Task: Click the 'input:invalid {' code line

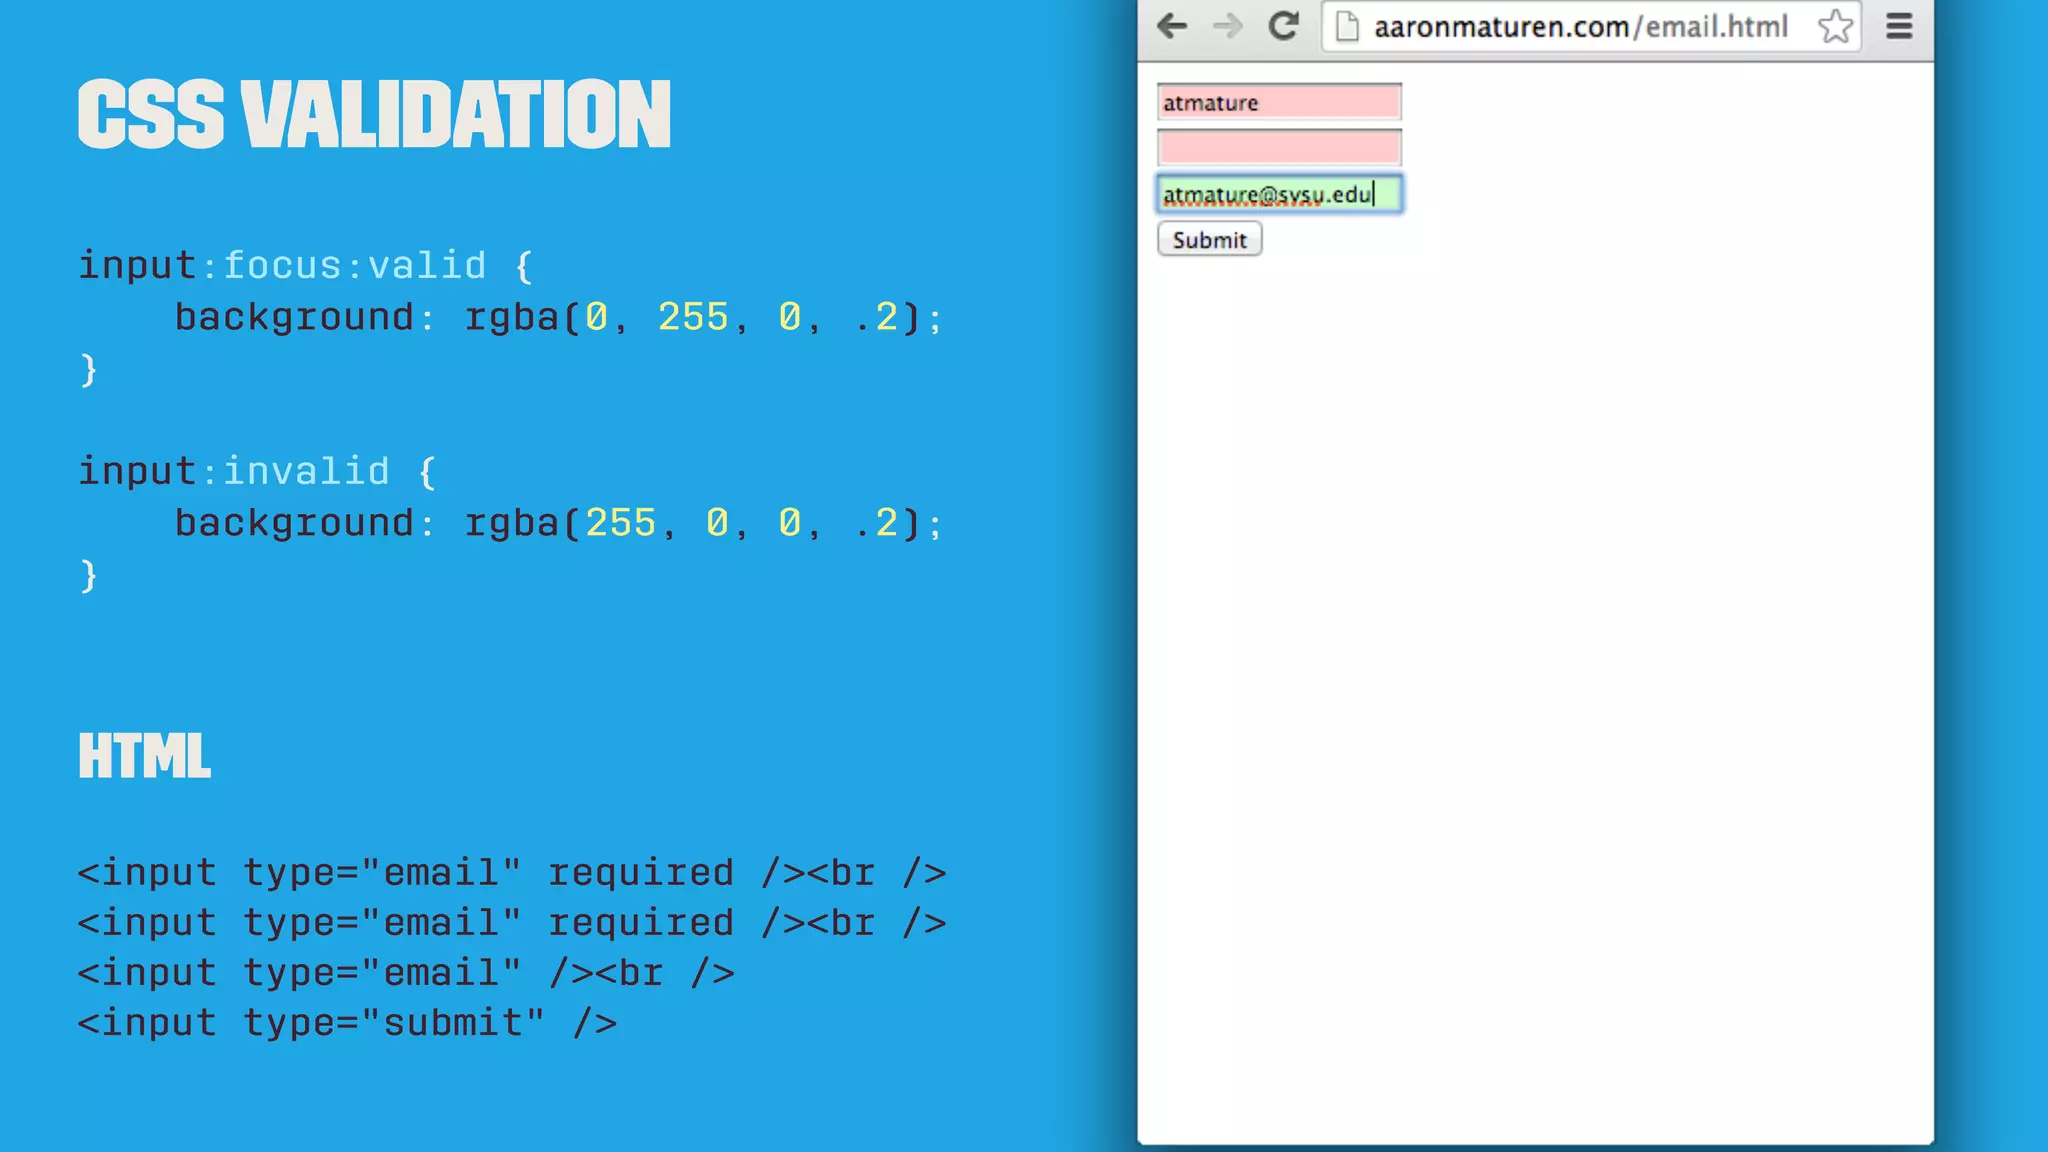Action: coord(258,472)
